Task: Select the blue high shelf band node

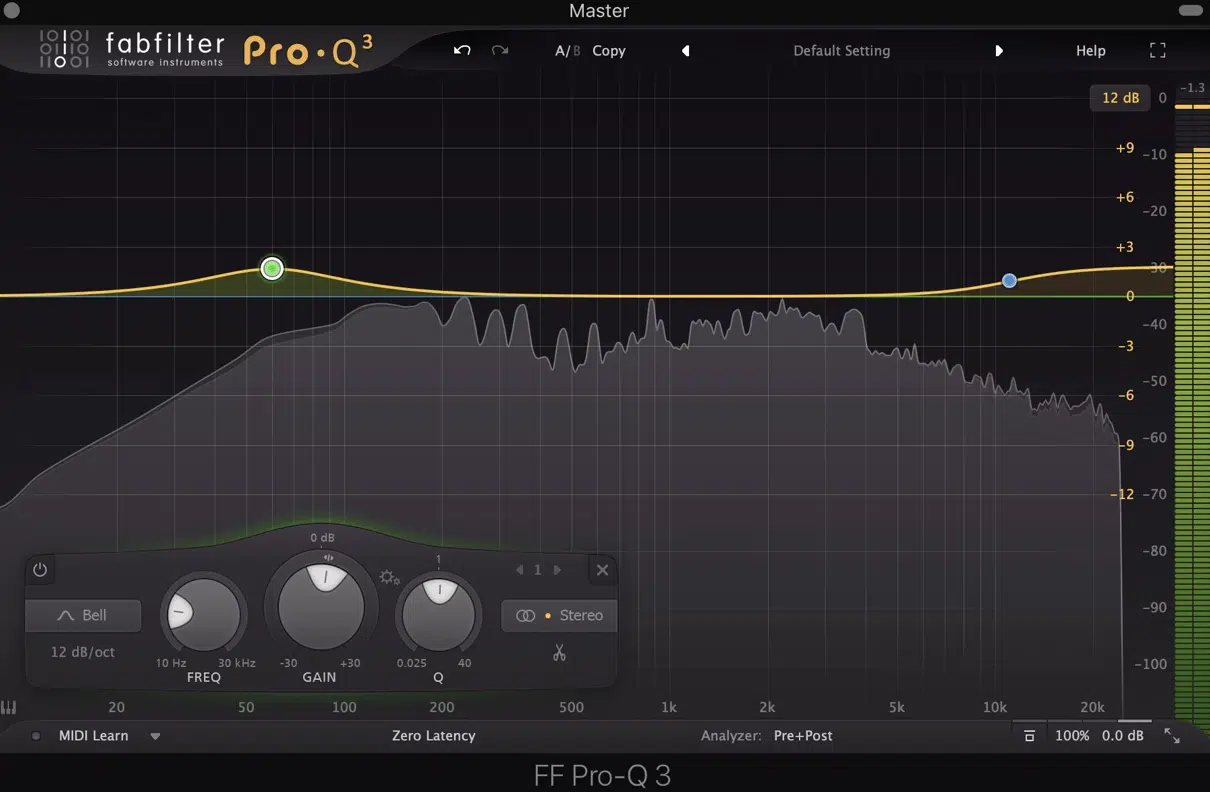Action: click(1009, 281)
